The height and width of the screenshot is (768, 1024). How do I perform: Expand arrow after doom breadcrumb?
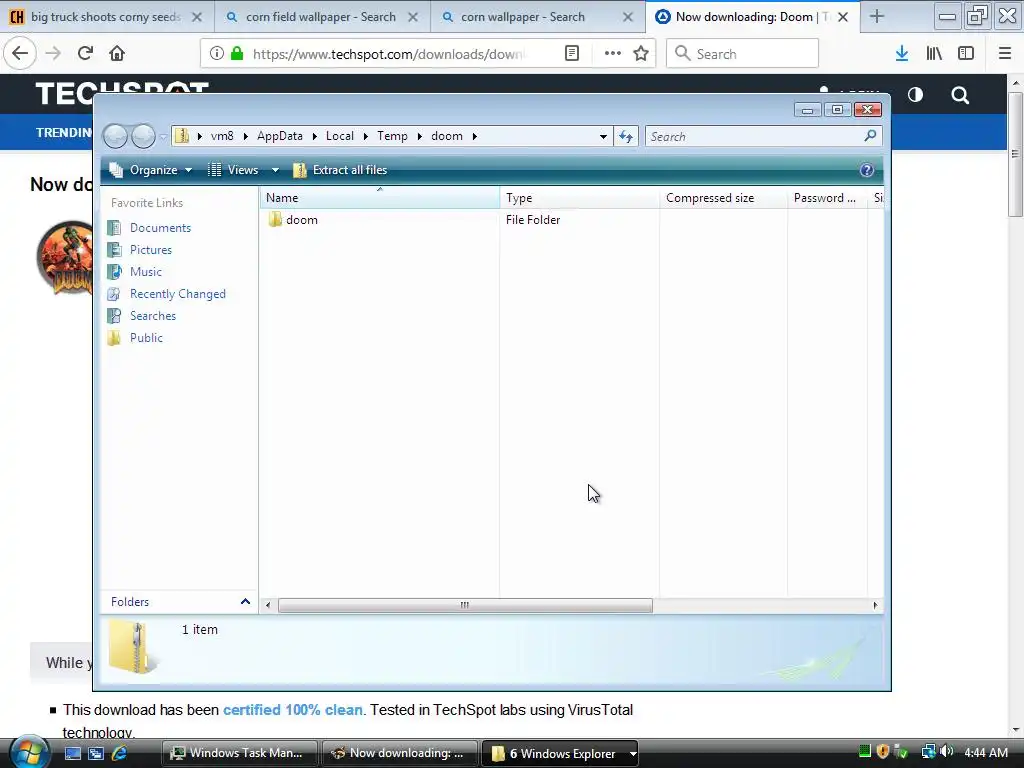pos(474,136)
